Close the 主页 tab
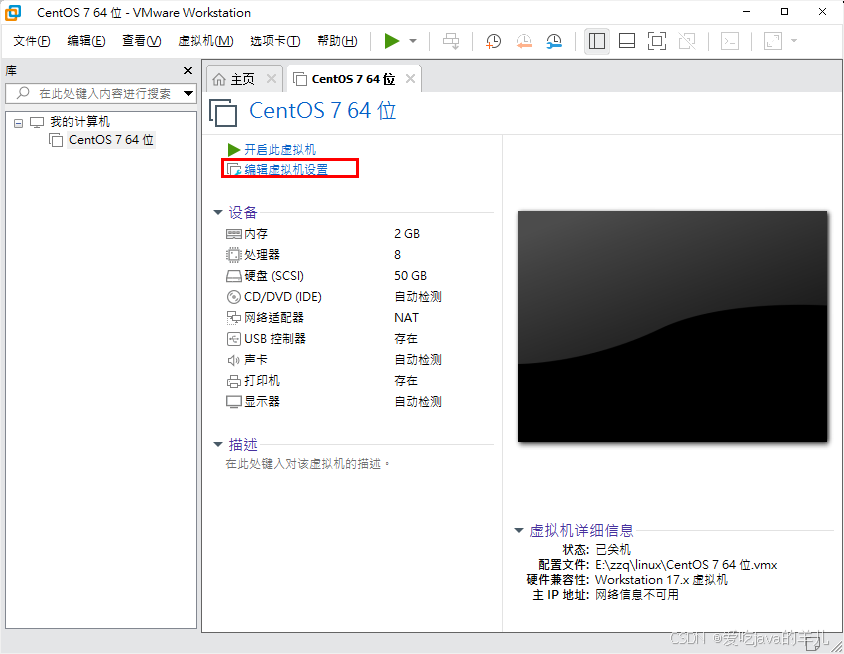 [x=271, y=79]
